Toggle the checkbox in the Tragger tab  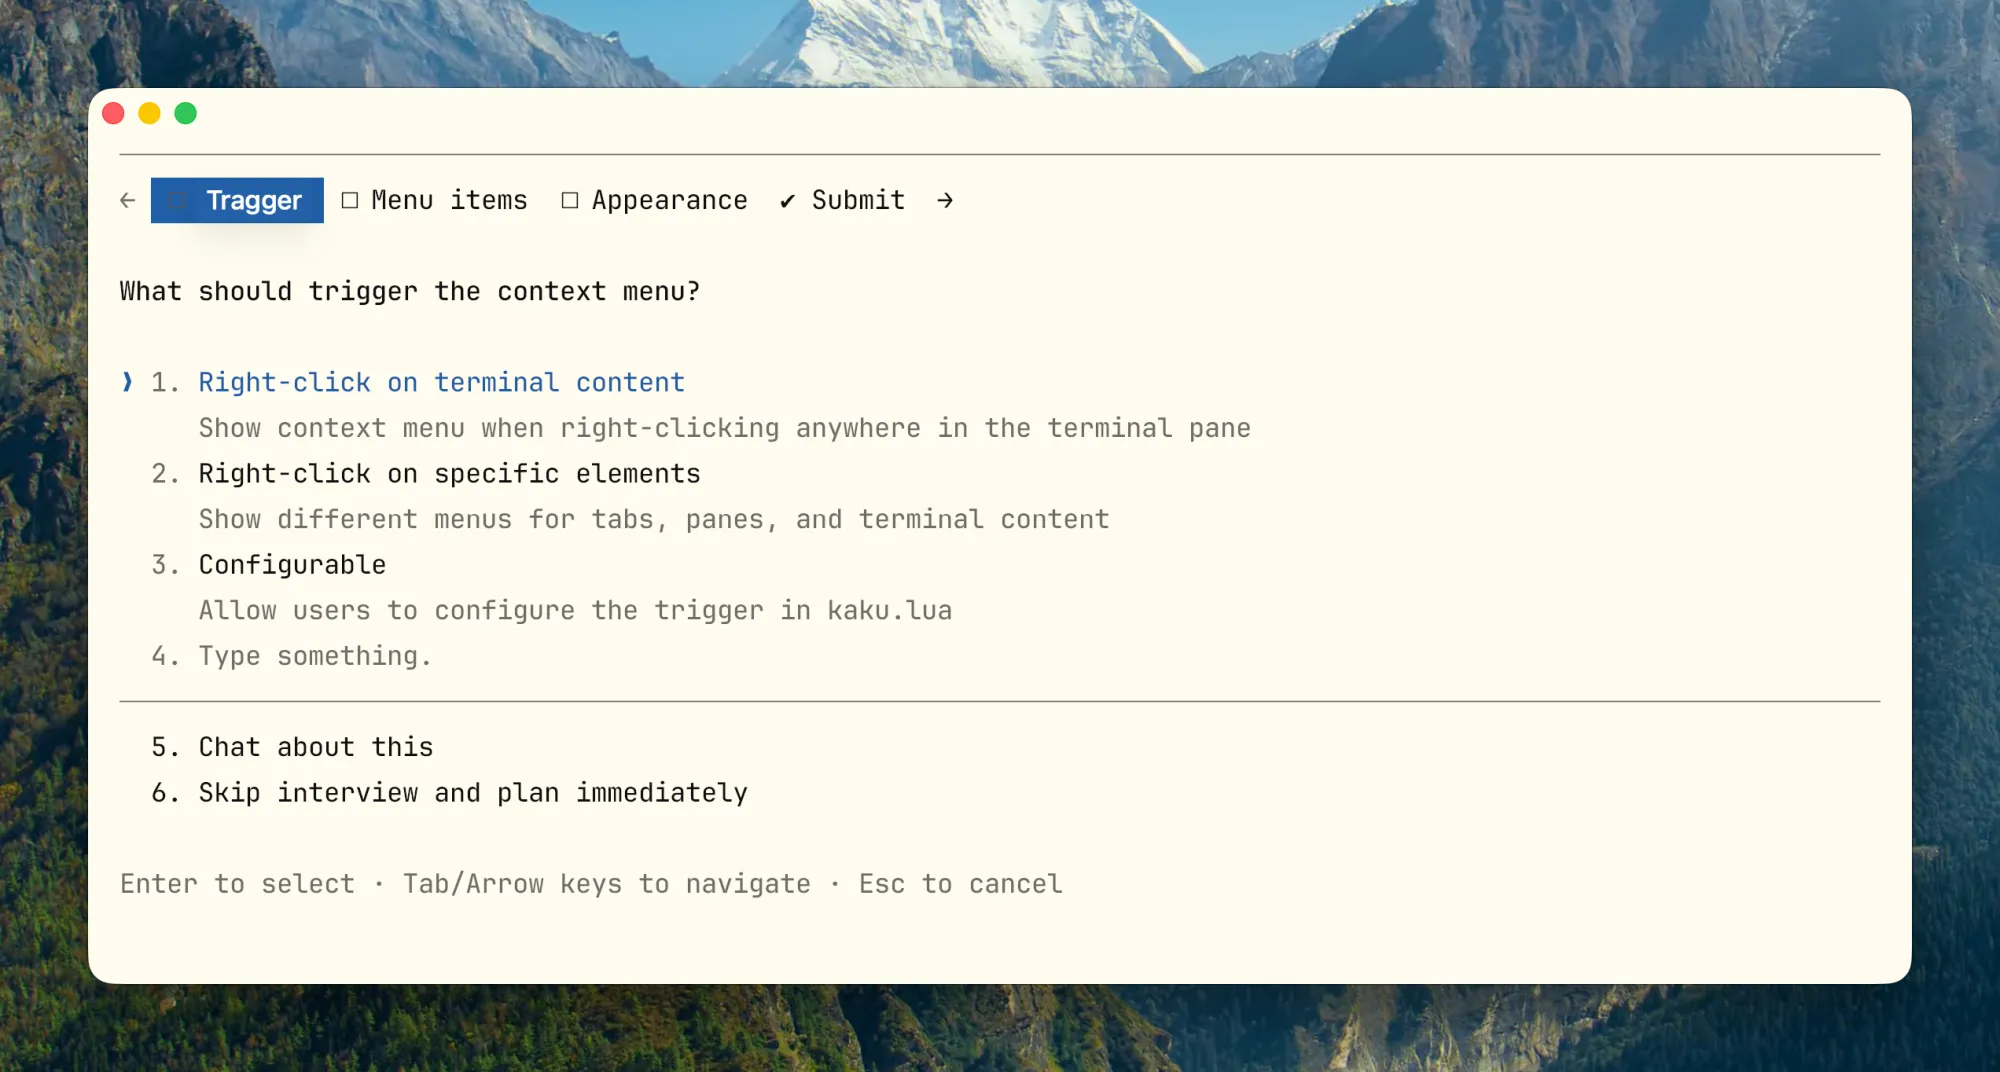tap(178, 201)
